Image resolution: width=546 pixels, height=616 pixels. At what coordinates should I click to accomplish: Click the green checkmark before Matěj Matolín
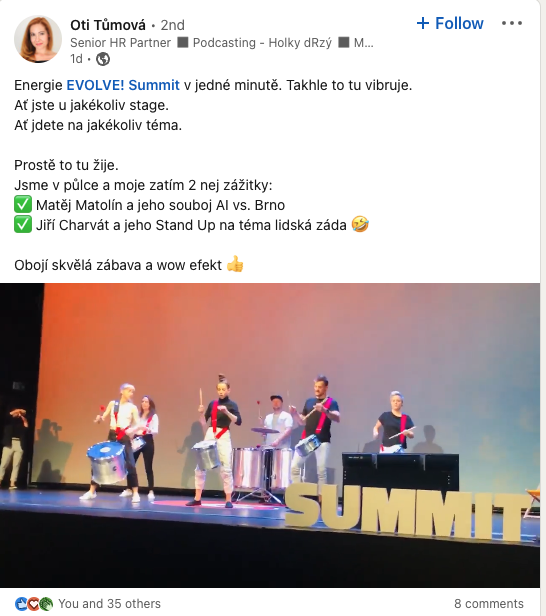click(x=23, y=205)
